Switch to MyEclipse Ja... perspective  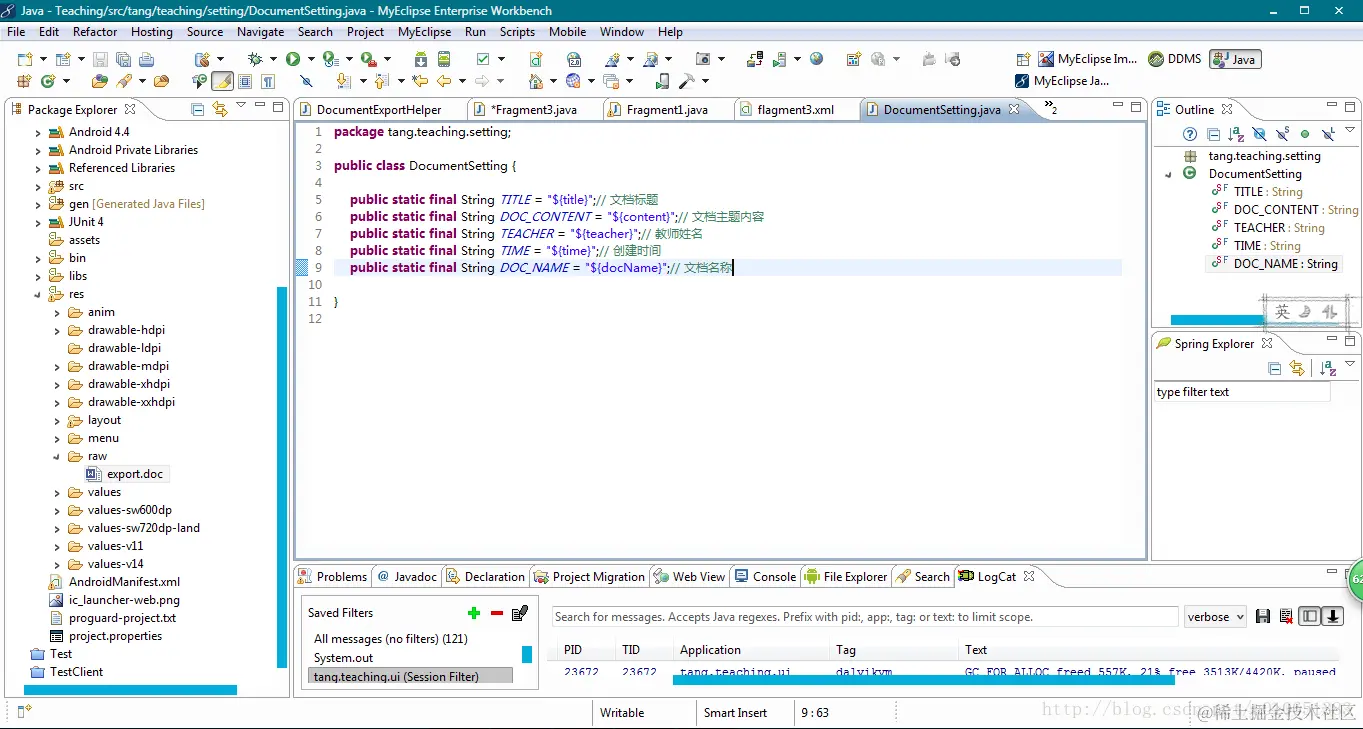tap(1062, 81)
